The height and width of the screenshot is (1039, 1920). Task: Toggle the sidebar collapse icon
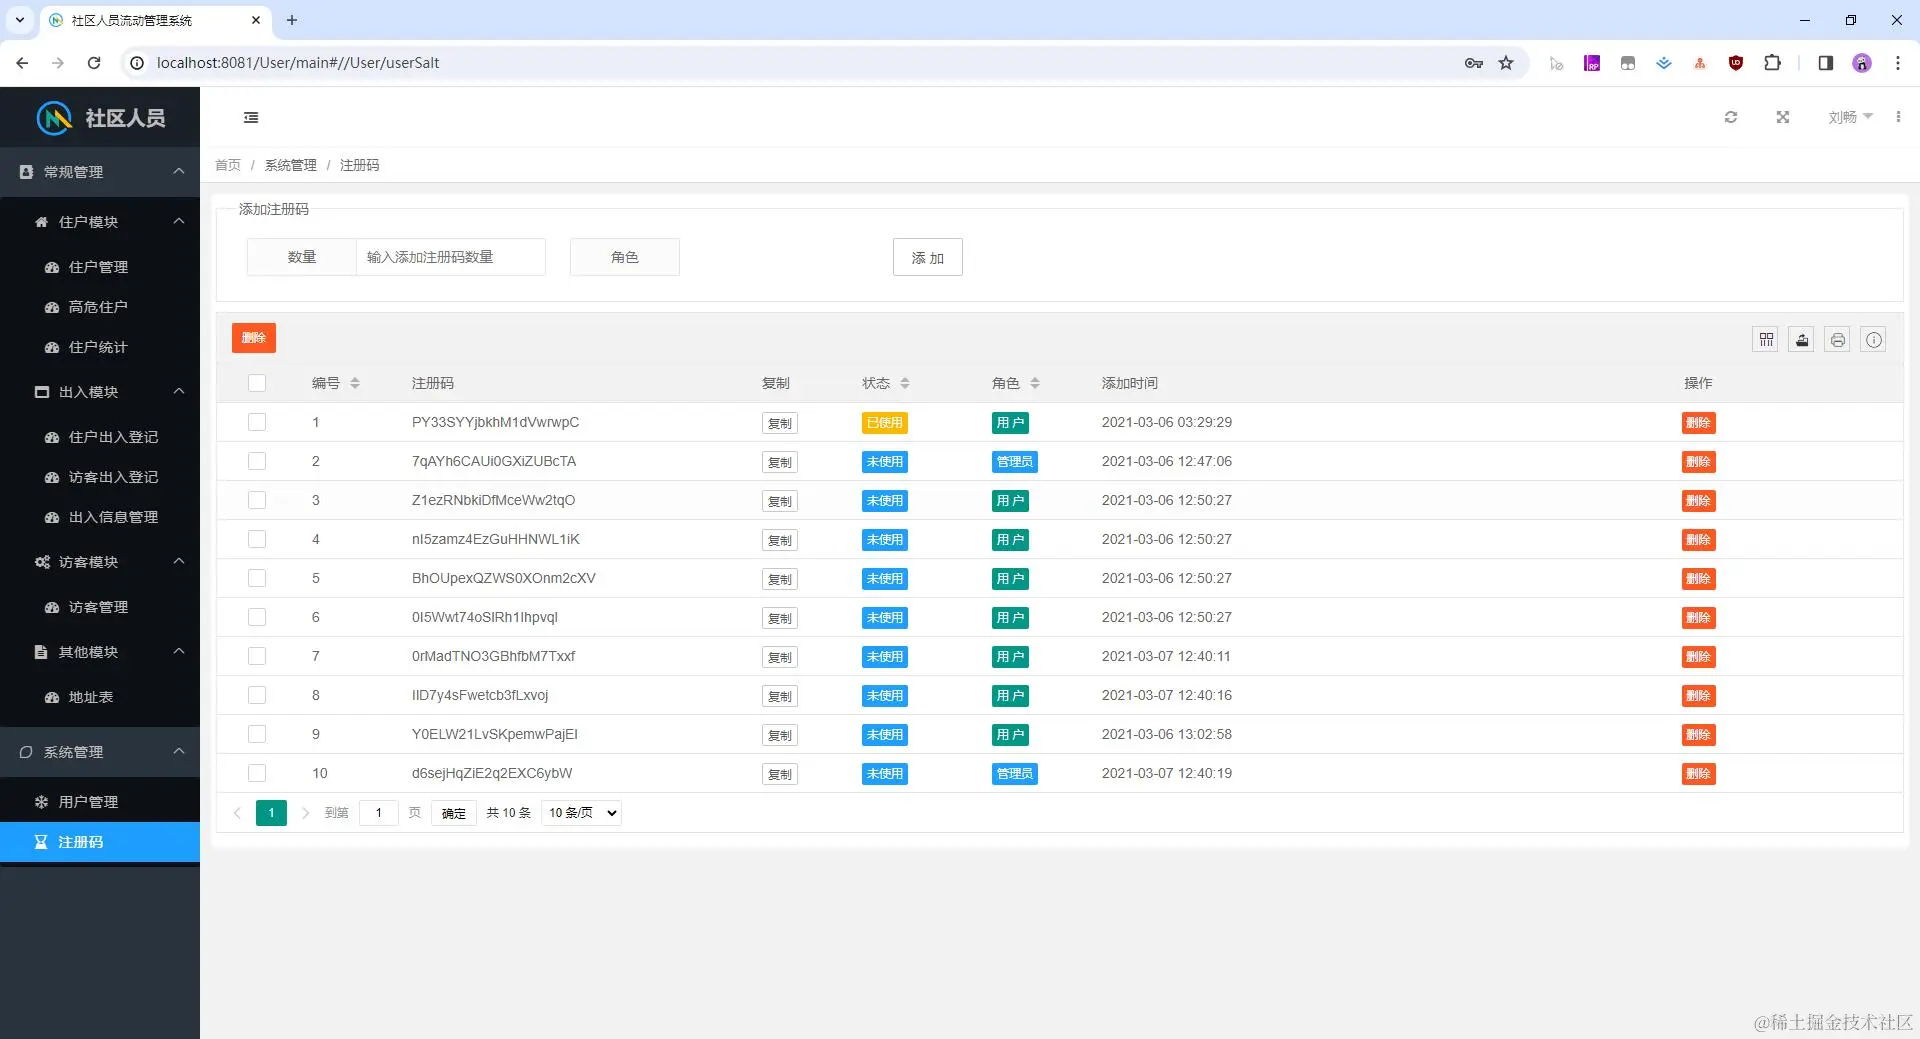251,118
